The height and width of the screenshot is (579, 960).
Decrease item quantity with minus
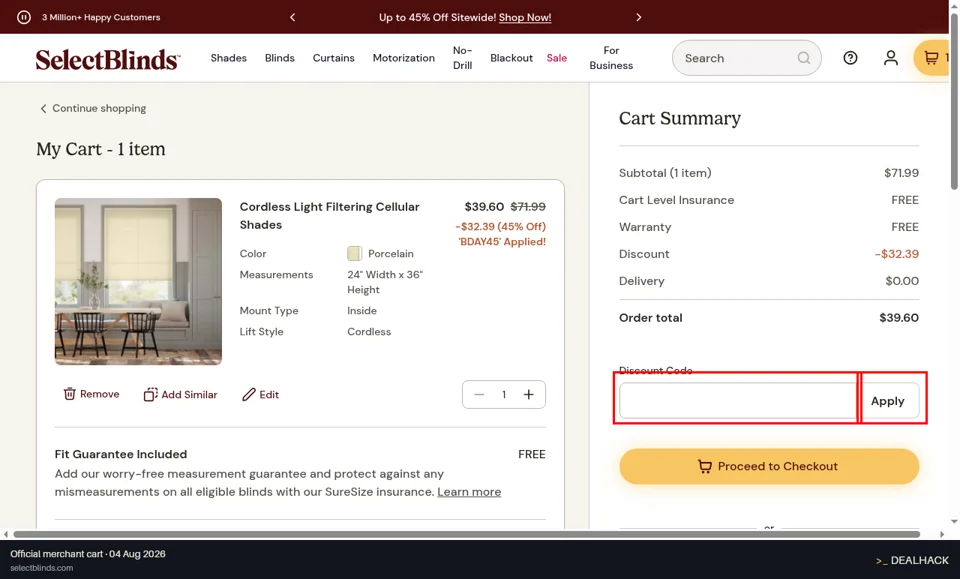coord(479,395)
